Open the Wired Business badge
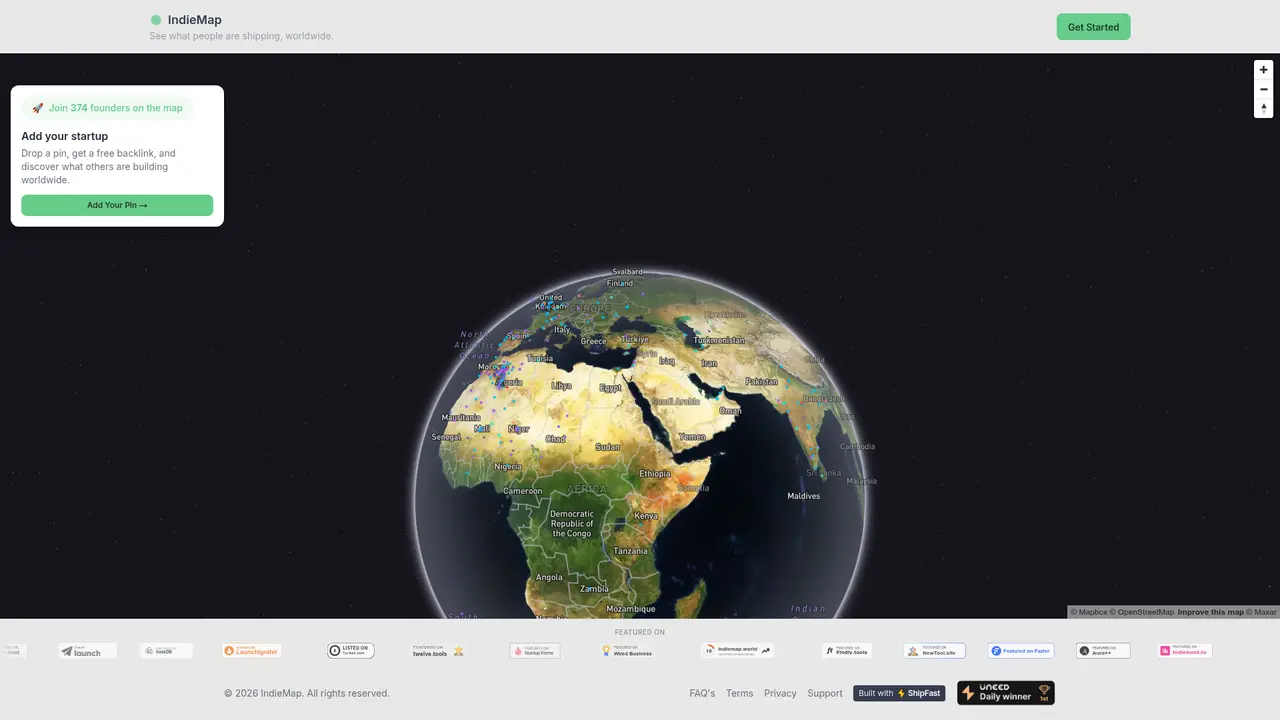 [x=628, y=651]
